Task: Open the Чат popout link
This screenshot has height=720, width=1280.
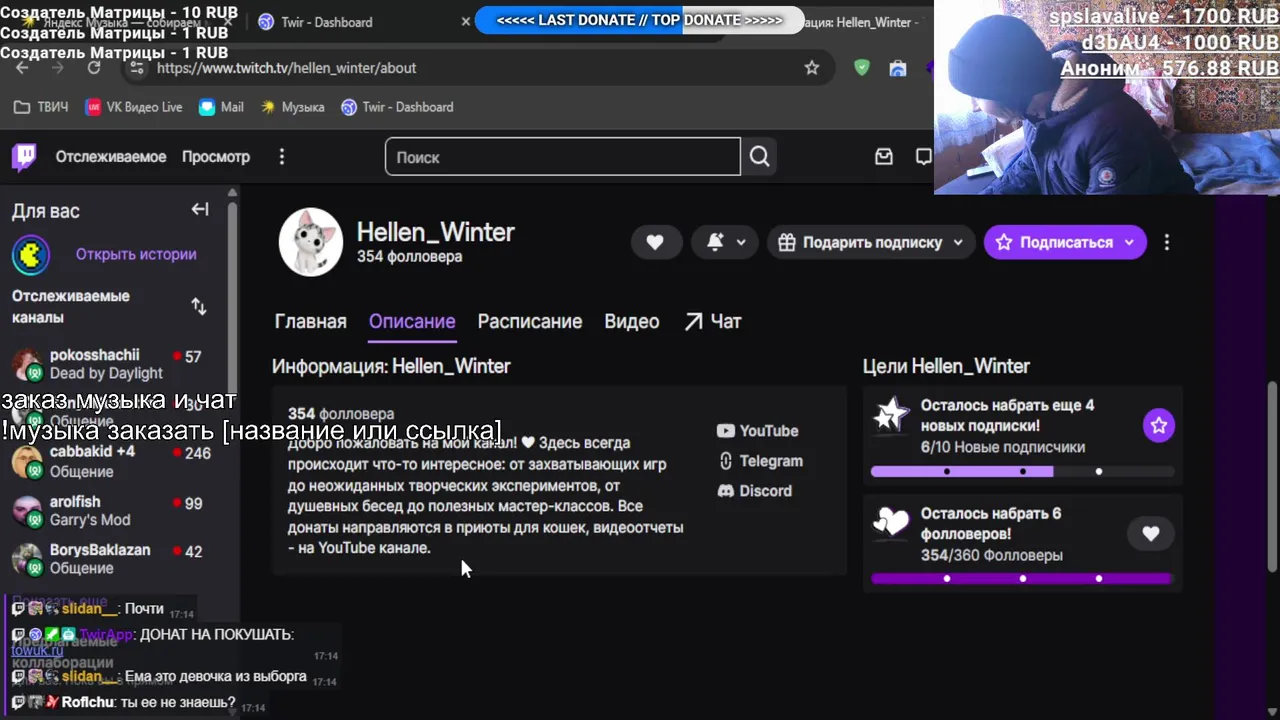Action: (x=713, y=322)
